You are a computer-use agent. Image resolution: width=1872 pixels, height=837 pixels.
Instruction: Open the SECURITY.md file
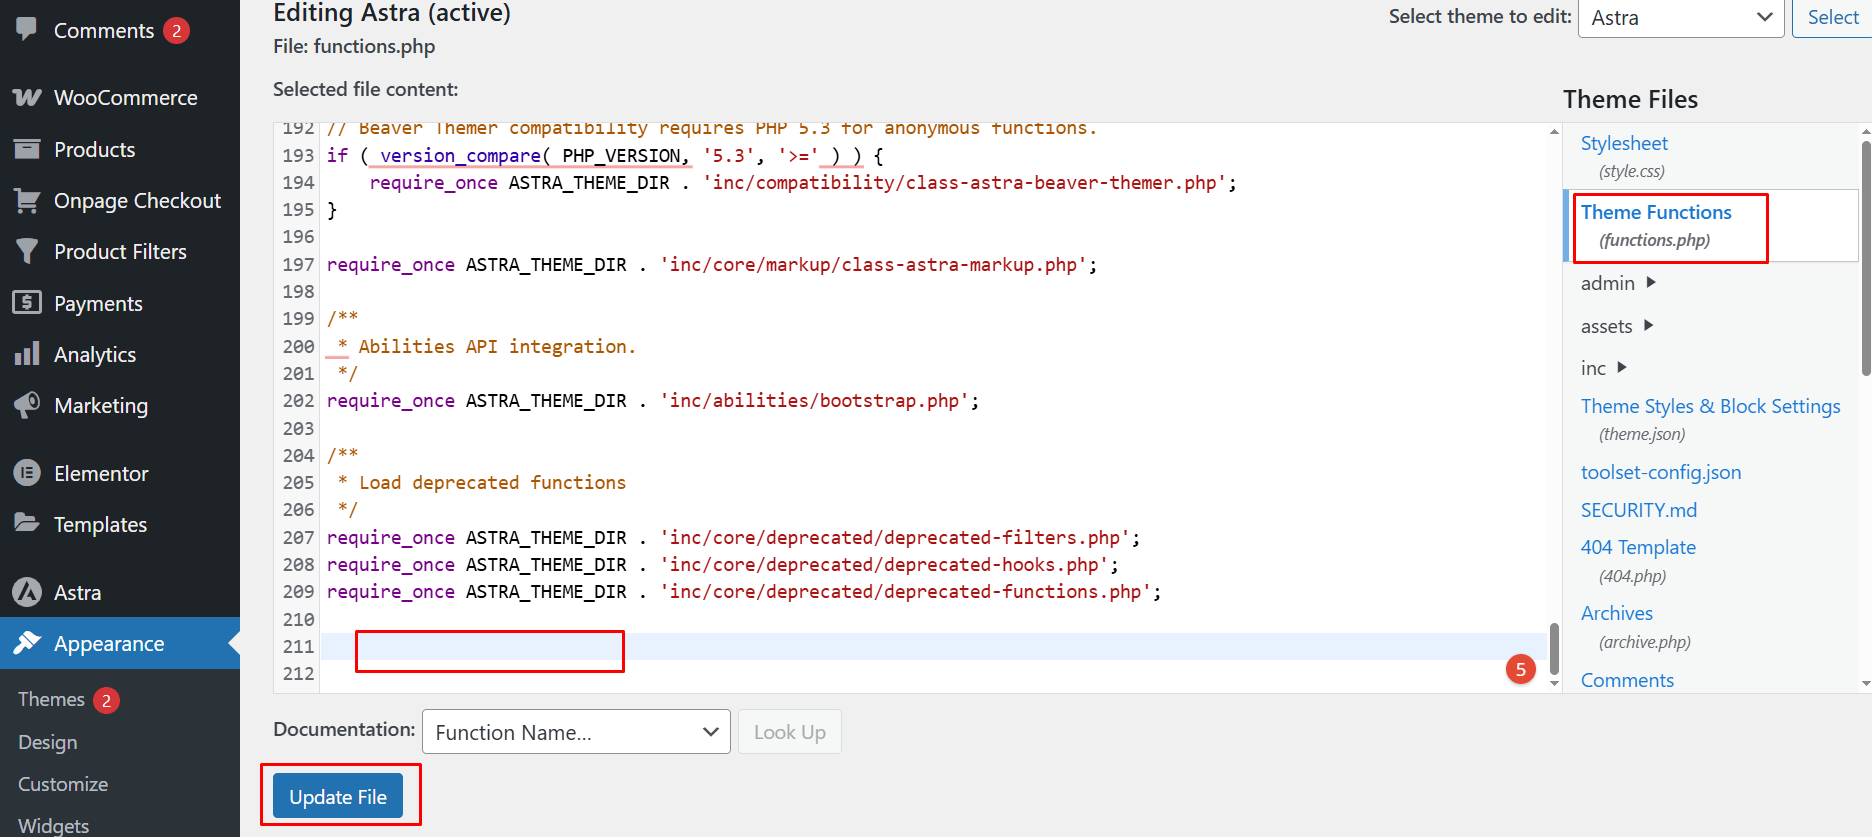[1638, 510]
